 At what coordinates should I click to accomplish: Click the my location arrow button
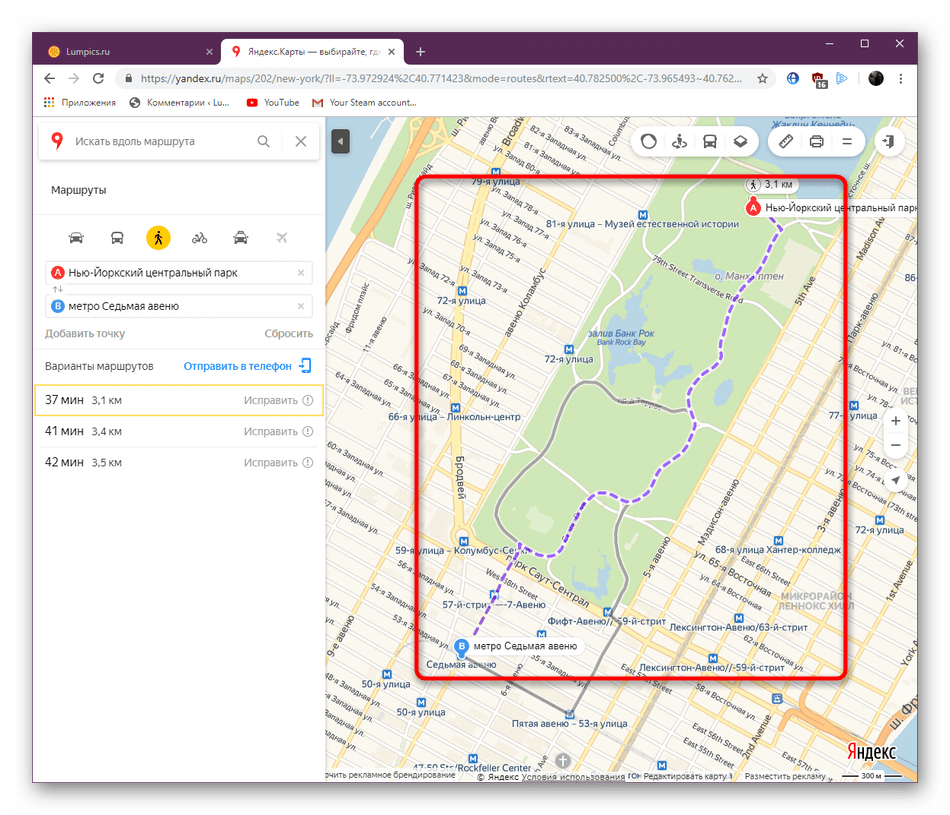point(895,480)
